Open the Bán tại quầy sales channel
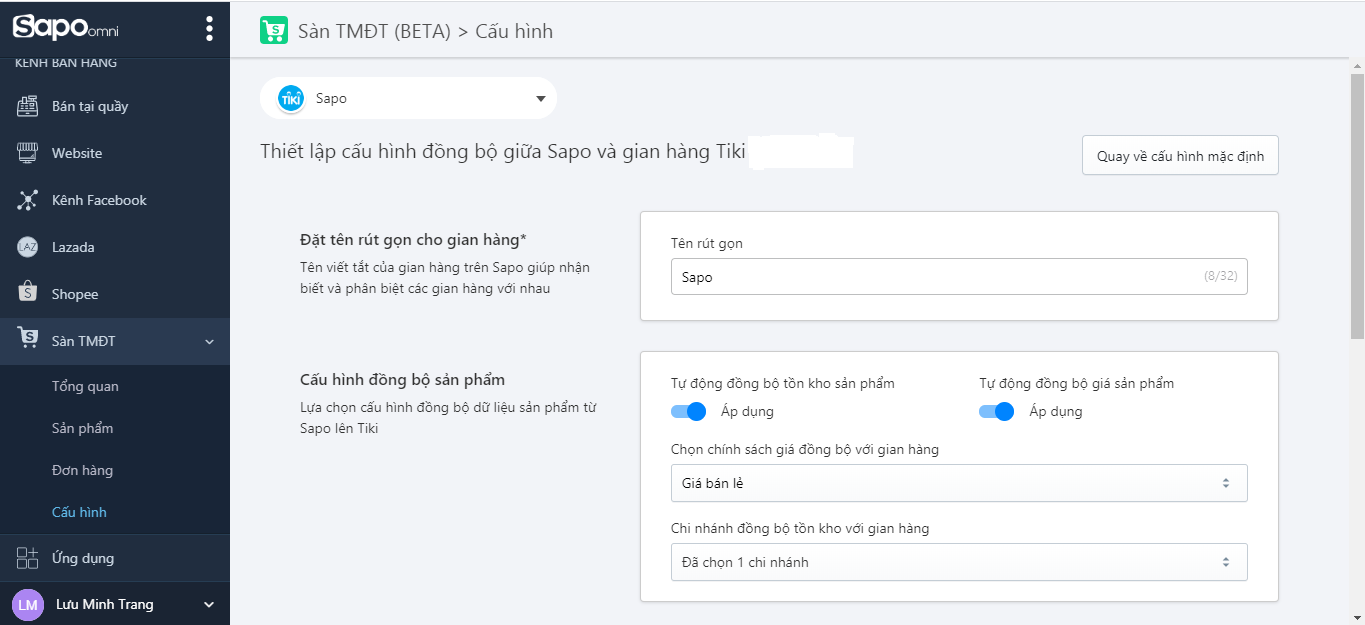The width and height of the screenshot is (1365, 625). (x=80, y=105)
